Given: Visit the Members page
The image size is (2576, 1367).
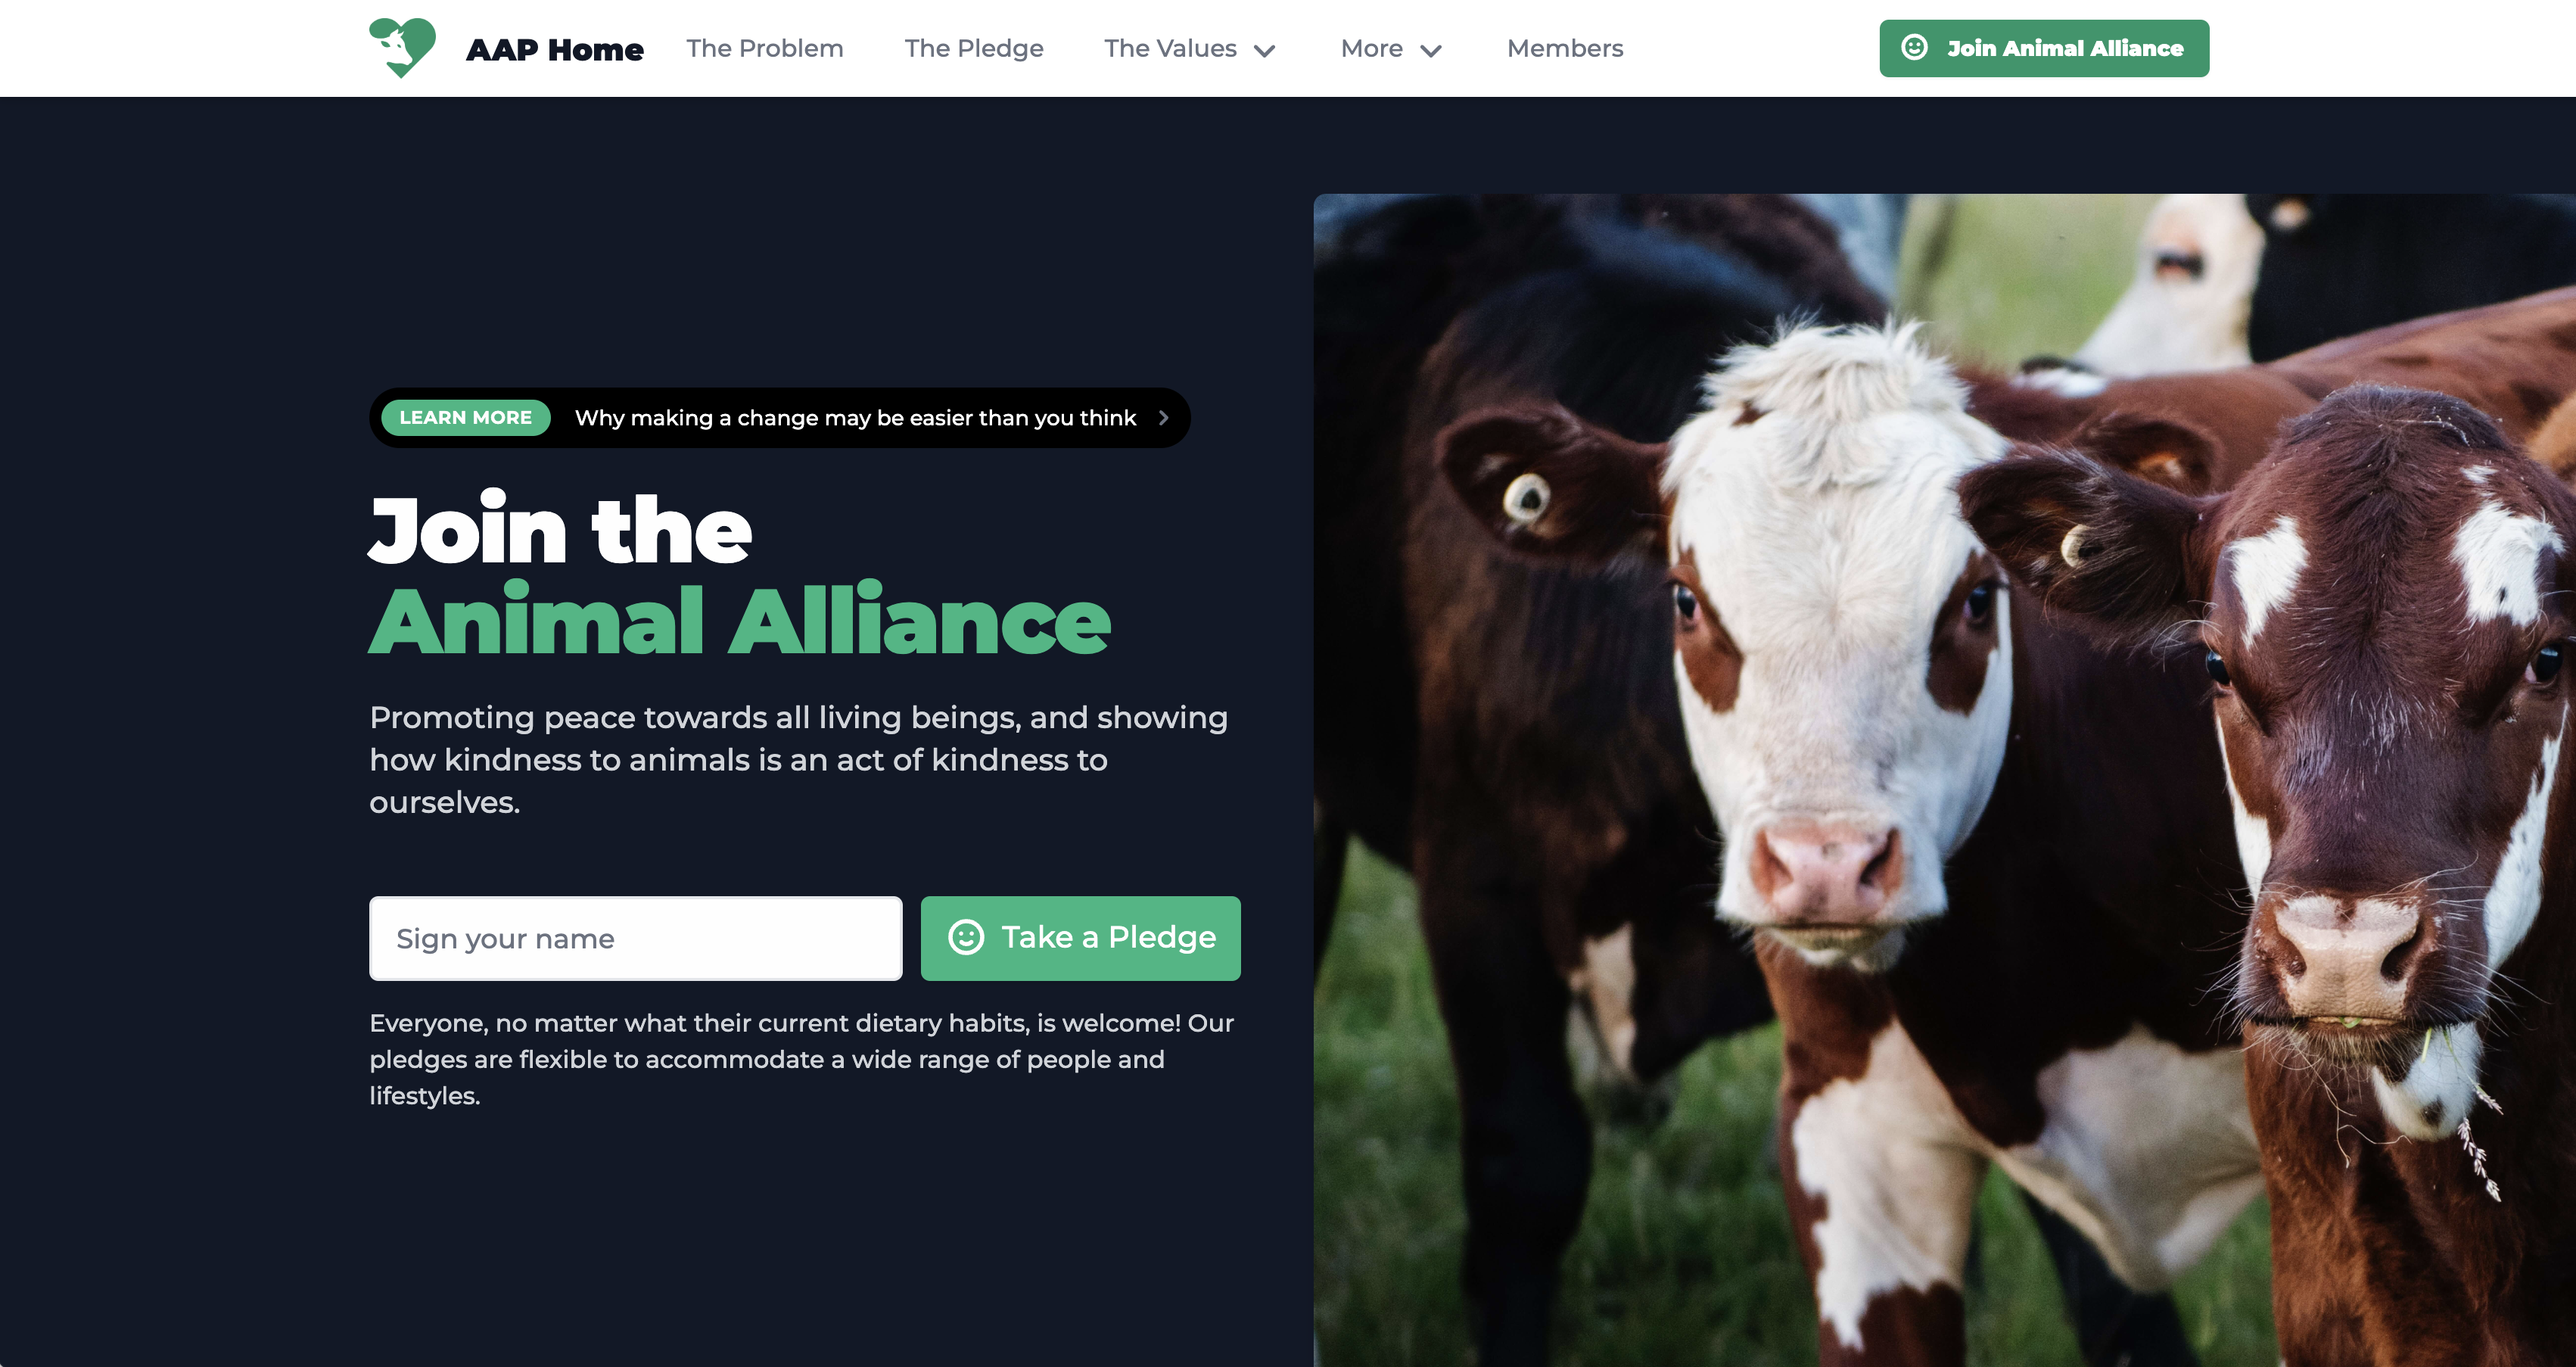Looking at the screenshot, I should [1565, 48].
